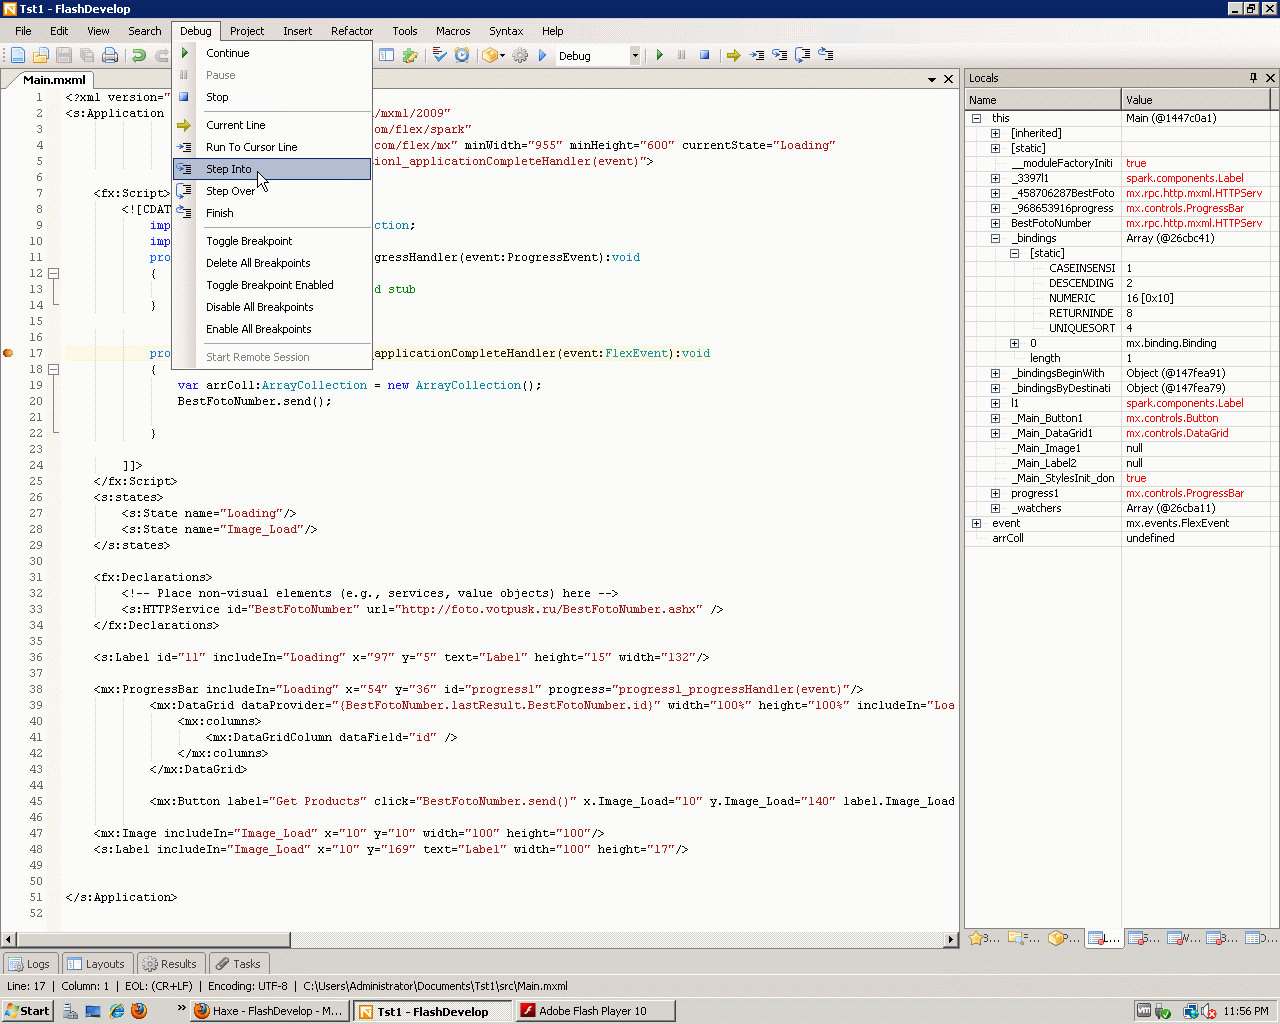This screenshot has height=1024, width=1280.
Task: Click the green Continue debugging play icon
Action: 660,56
